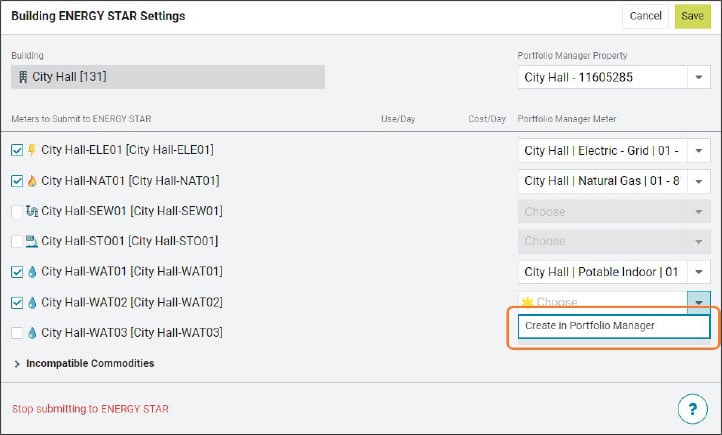
Task: Click the electric lightning icon for City Hall-ELE01
Action: (x=31, y=151)
